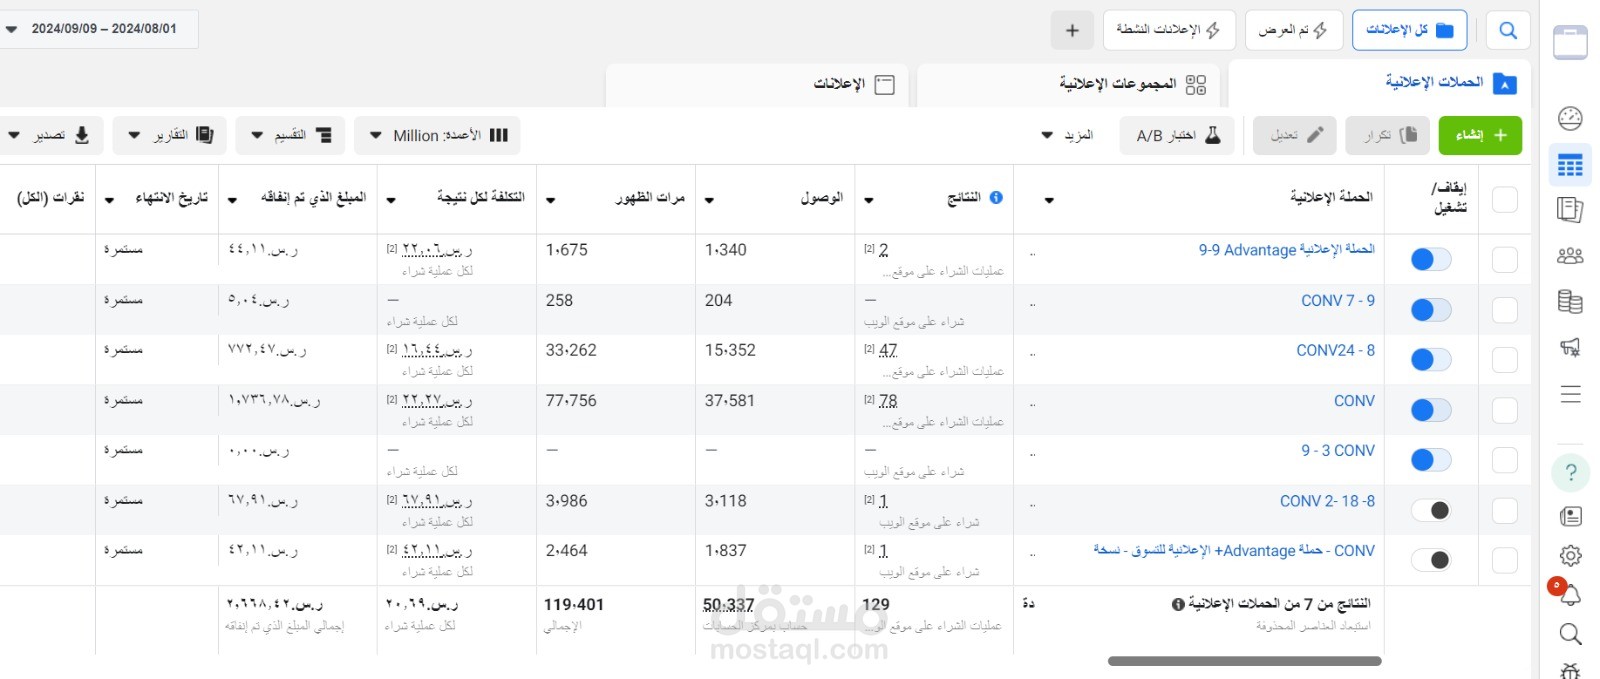Image resolution: width=1600 pixels, height=679 pixels.
Task: Open the date range 2024/09/09 – 2024/08/01 dropdown
Action: pos(98,29)
